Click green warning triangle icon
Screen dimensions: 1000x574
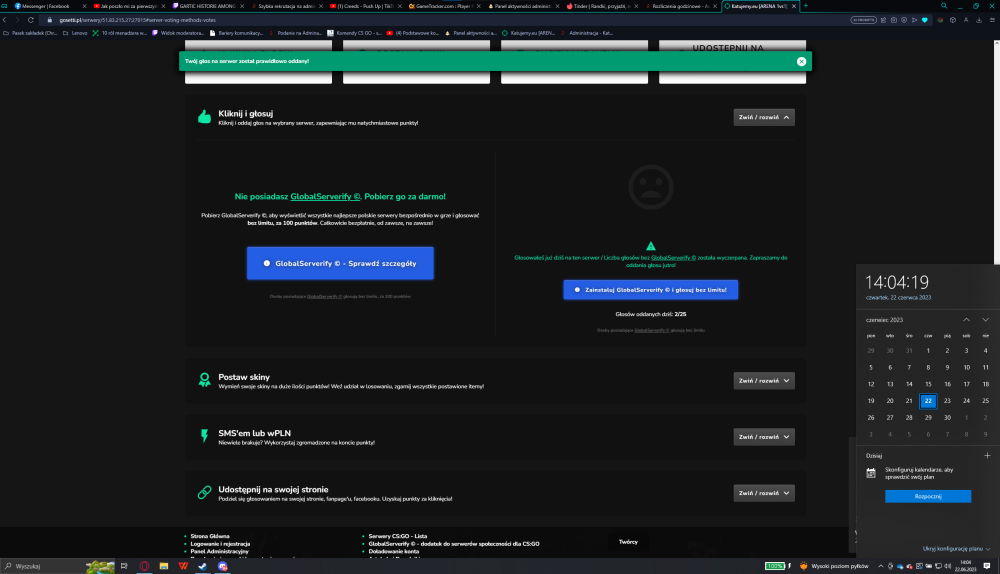pyautogui.click(x=651, y=246)
